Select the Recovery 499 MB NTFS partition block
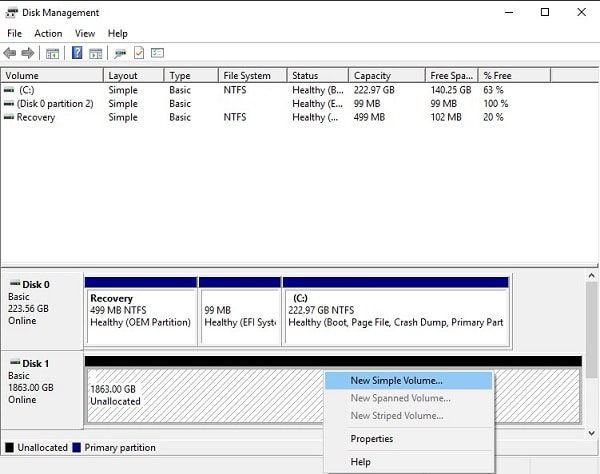Image resolution: width=600 pixels, height=474 pixels. (x=141, y=311)
